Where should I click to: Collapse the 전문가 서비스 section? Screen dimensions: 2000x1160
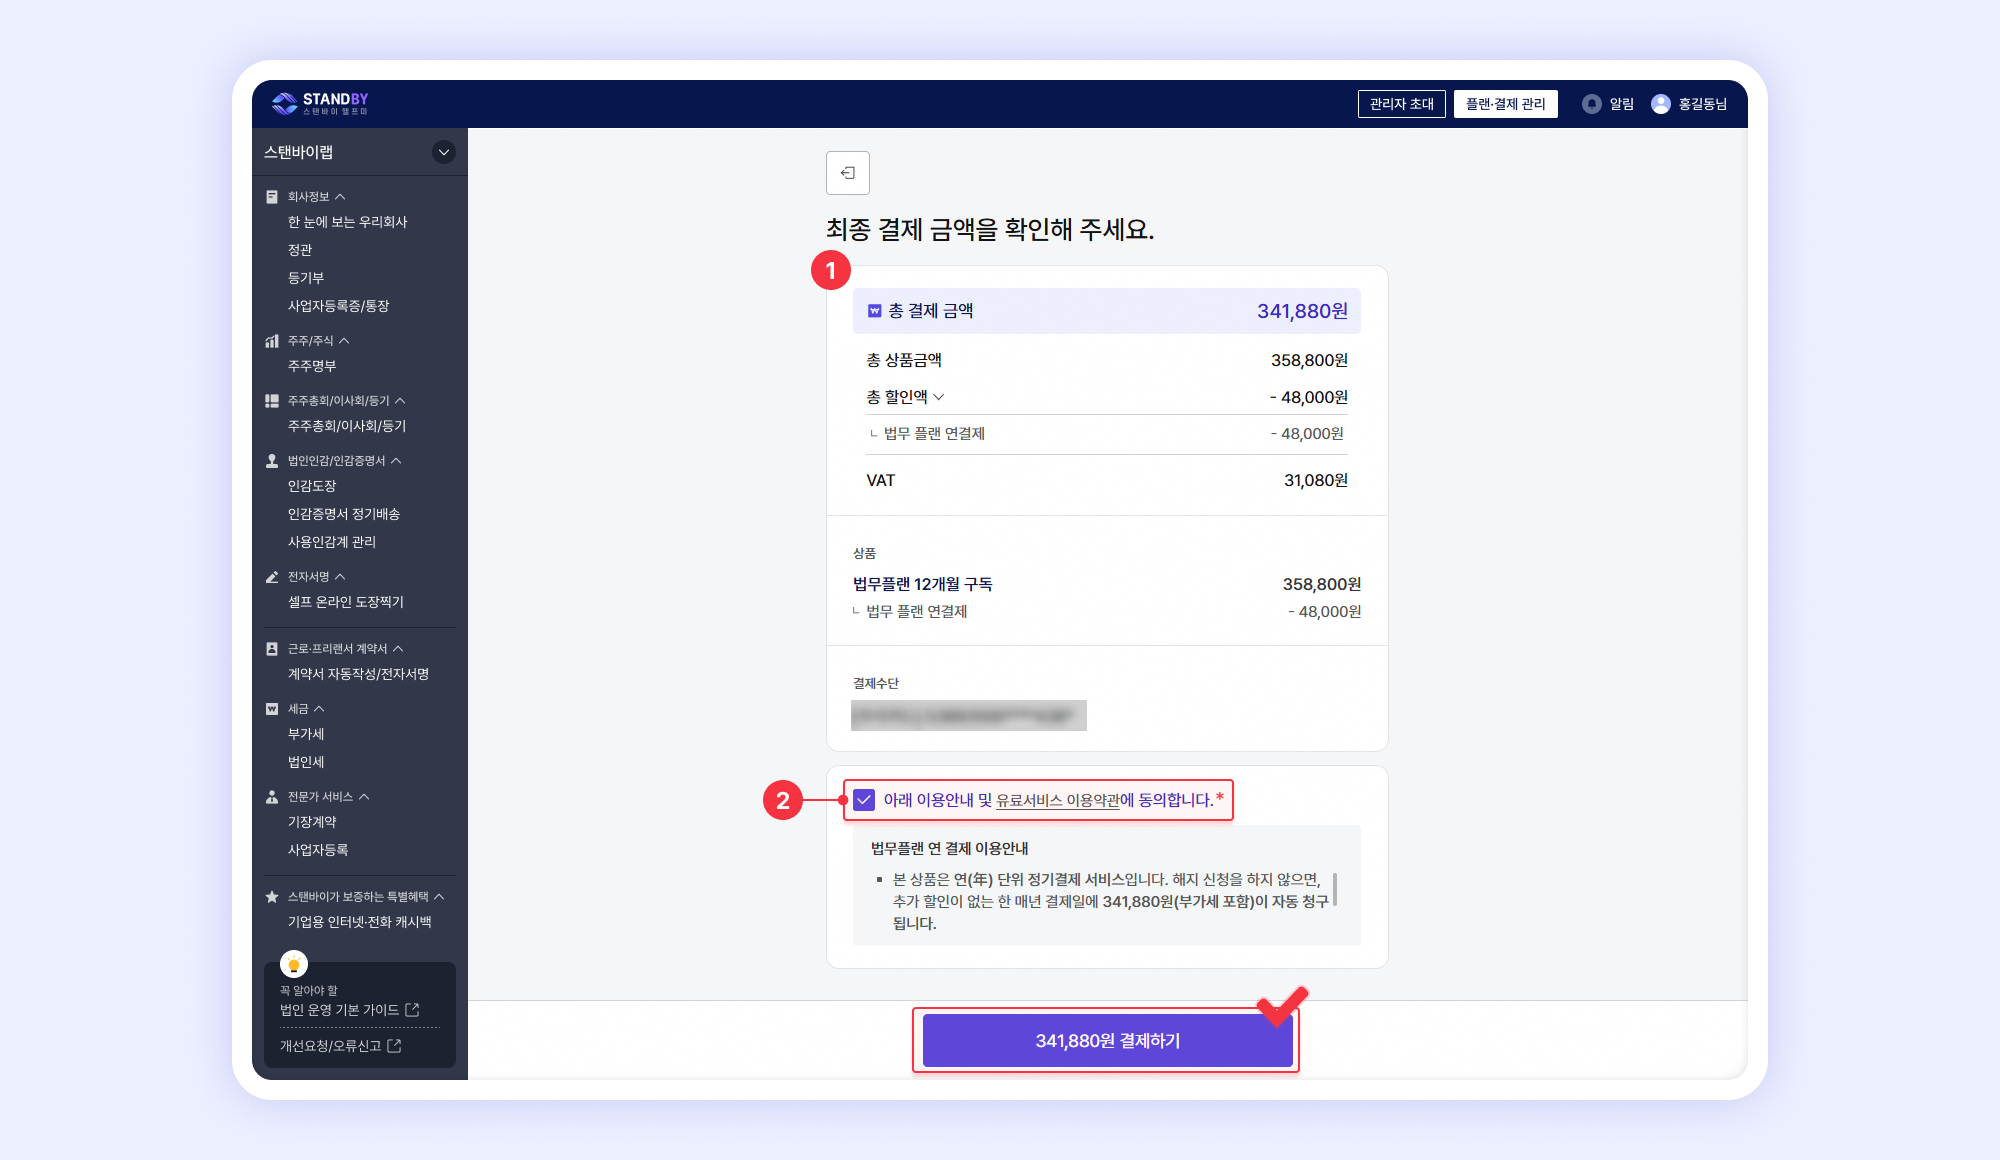point(364,797)
